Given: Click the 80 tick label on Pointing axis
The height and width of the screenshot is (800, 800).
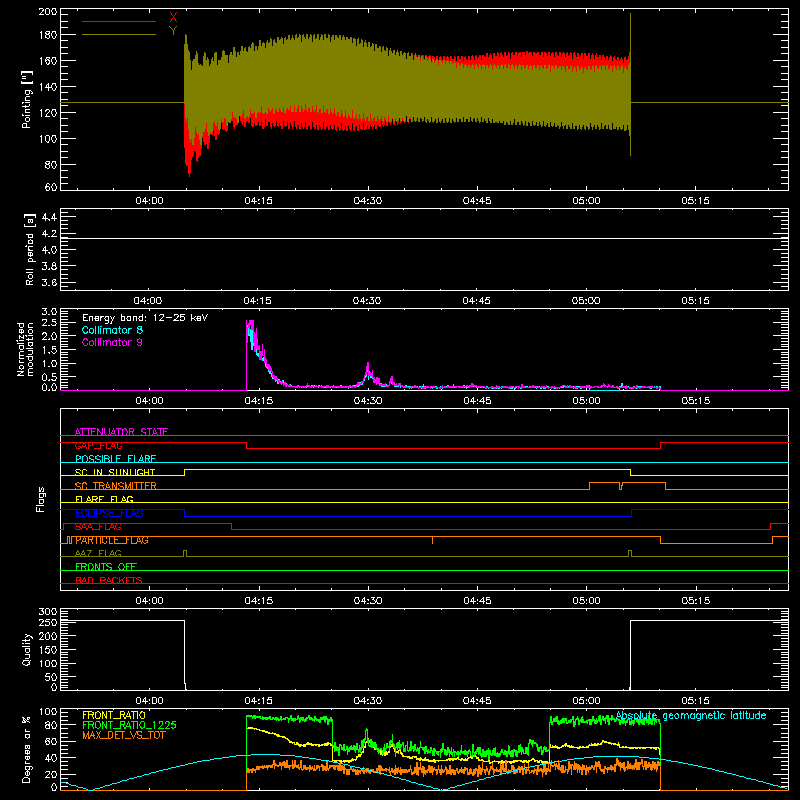Looking at the screenshot, I should pos(51,165).
